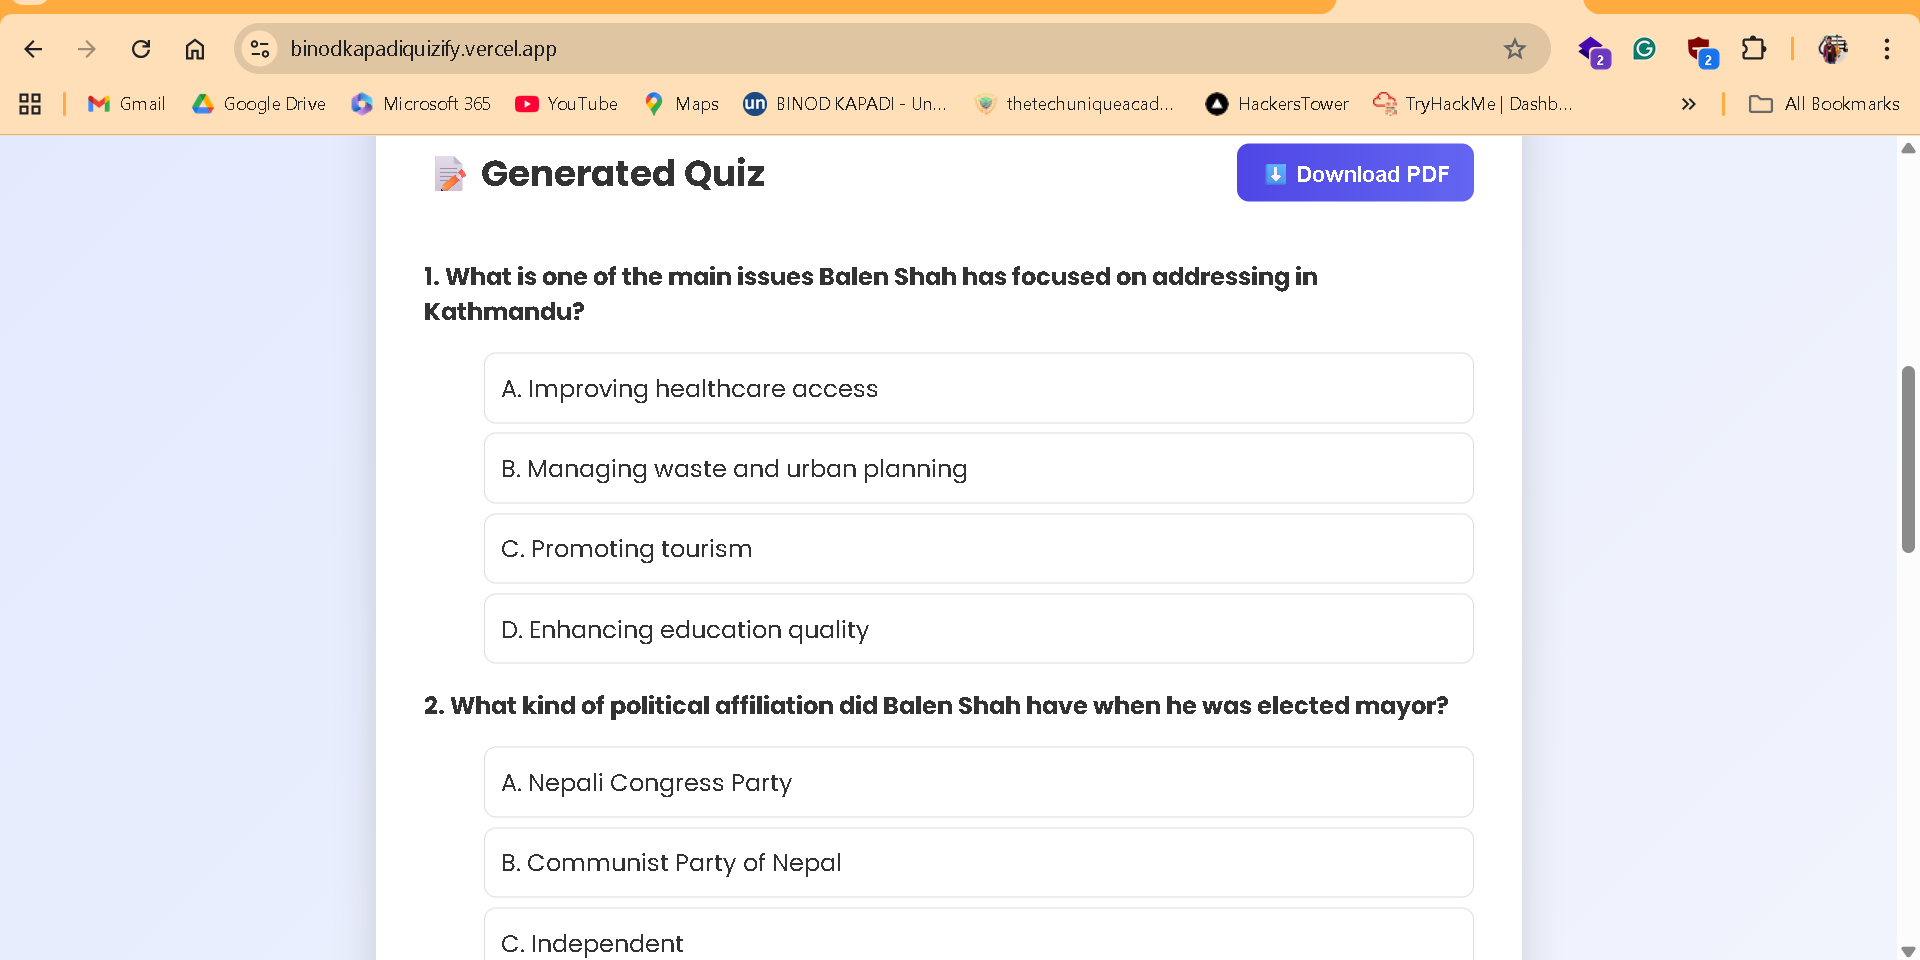Expand the bookmarks overflow chevron

tap(1688, 103)
